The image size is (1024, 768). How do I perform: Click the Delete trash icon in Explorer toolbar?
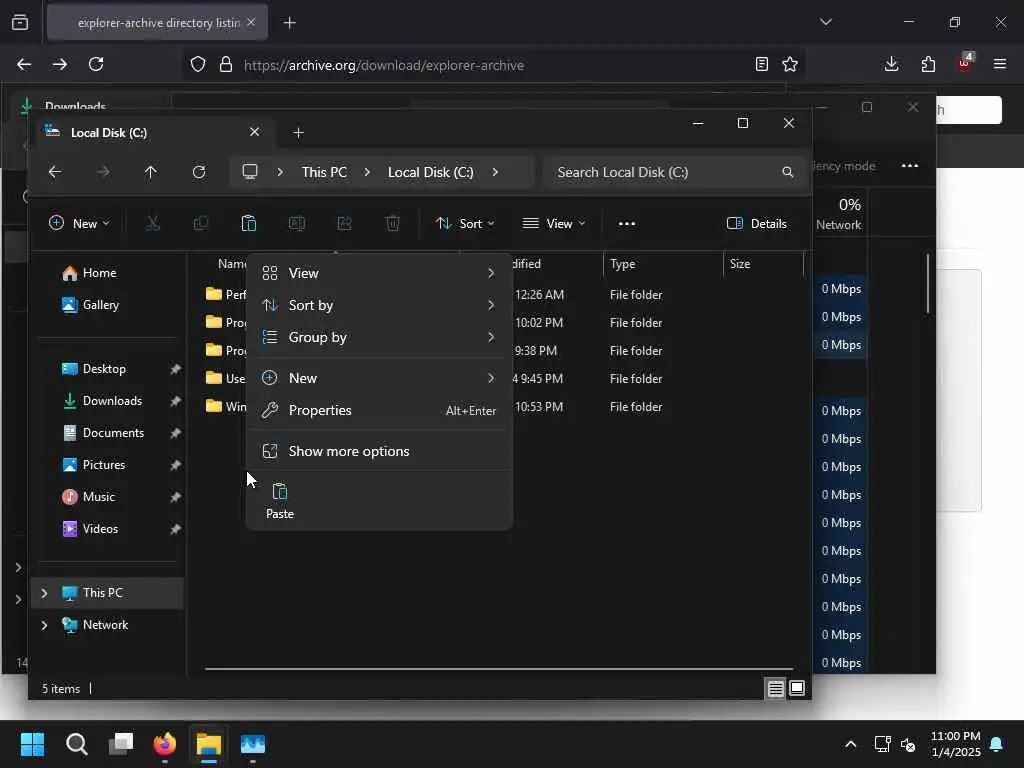pyautogui.click(x=392, y=223)
